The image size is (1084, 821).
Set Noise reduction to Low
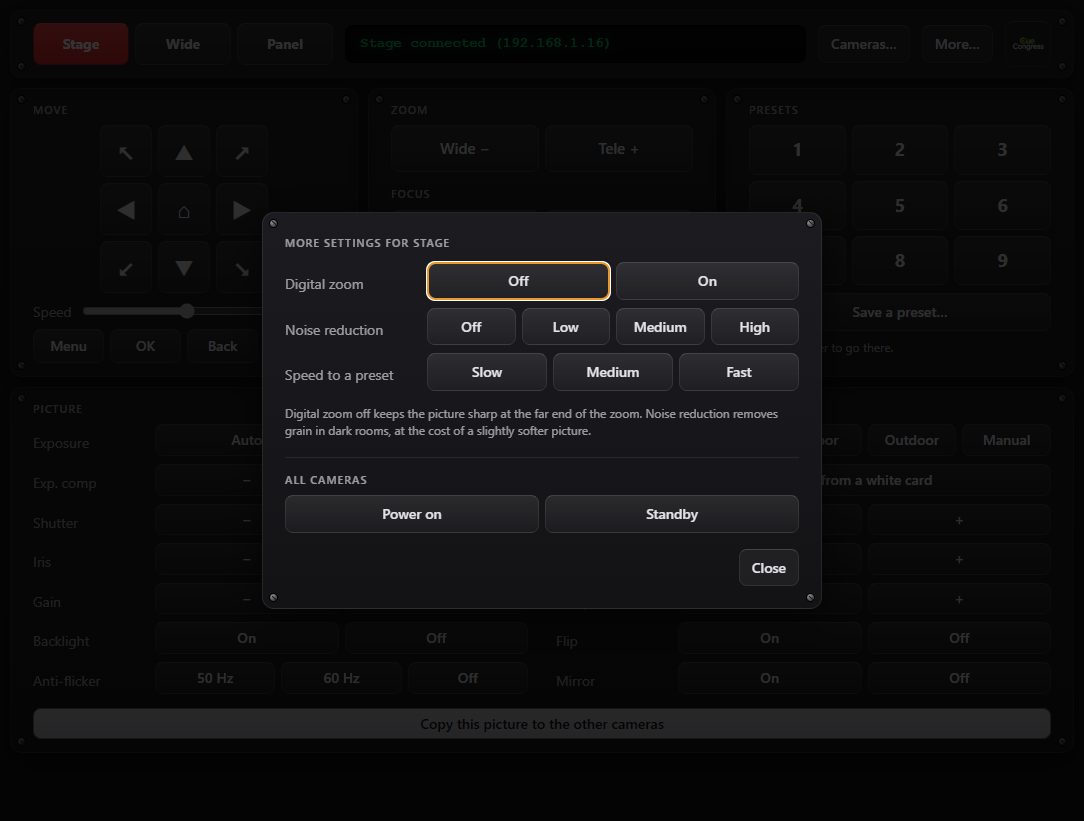click(566, 327)
